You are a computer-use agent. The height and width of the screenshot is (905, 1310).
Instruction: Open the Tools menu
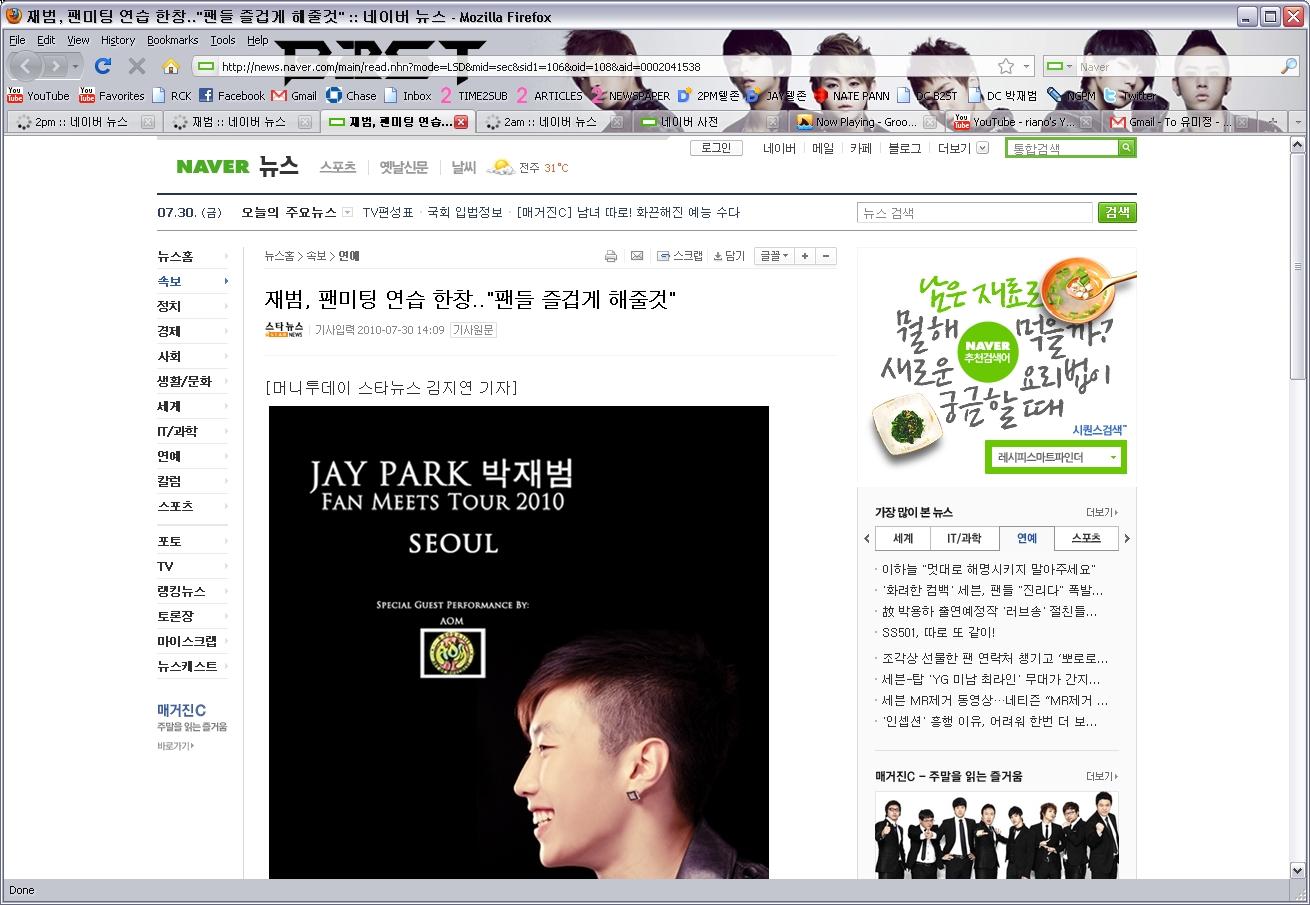(222, 40)
